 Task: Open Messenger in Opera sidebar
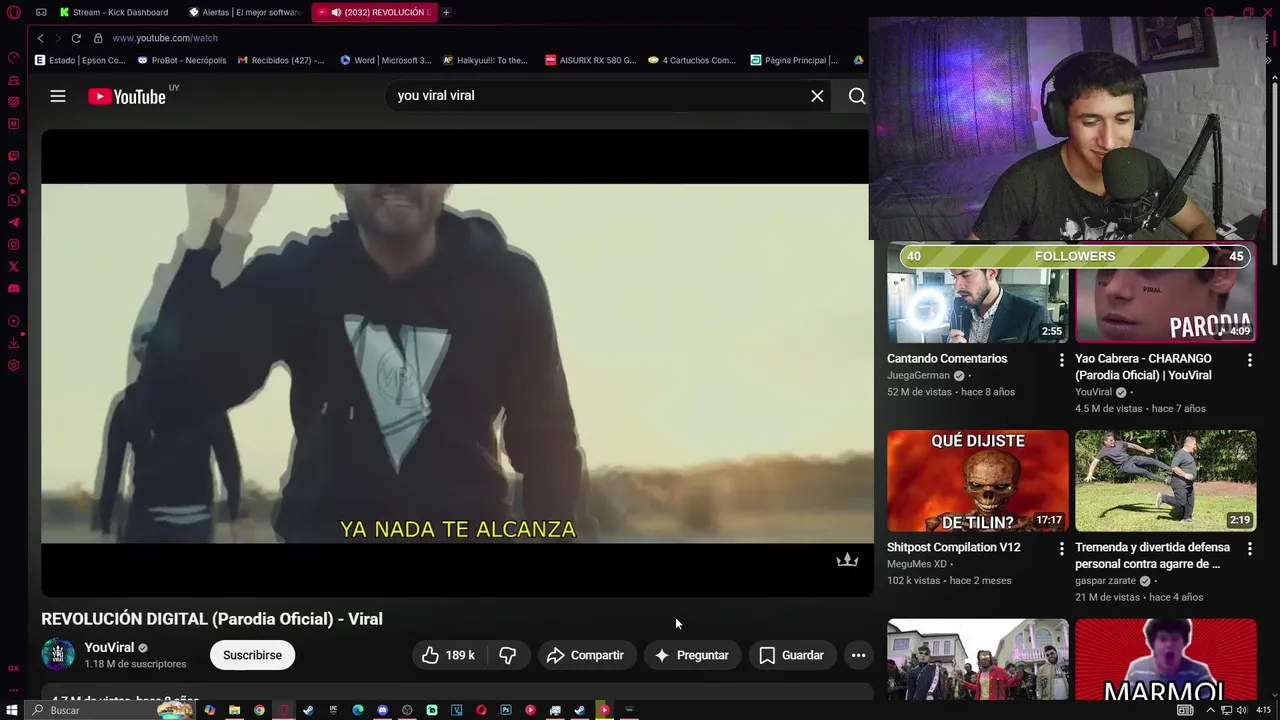(14, 179)
